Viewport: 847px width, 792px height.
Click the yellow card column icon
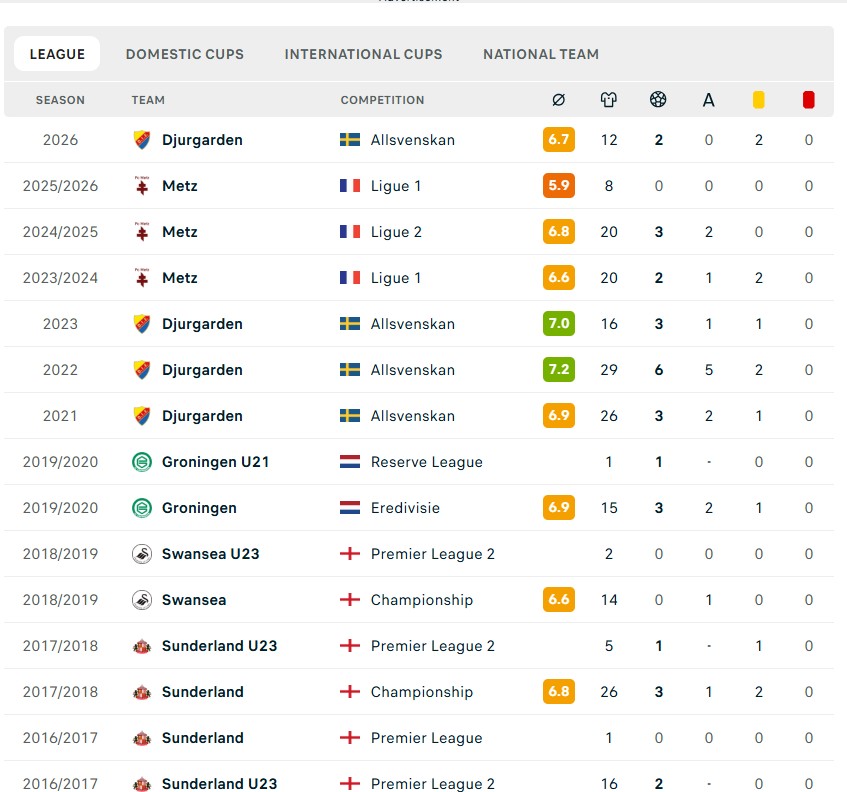758,100
